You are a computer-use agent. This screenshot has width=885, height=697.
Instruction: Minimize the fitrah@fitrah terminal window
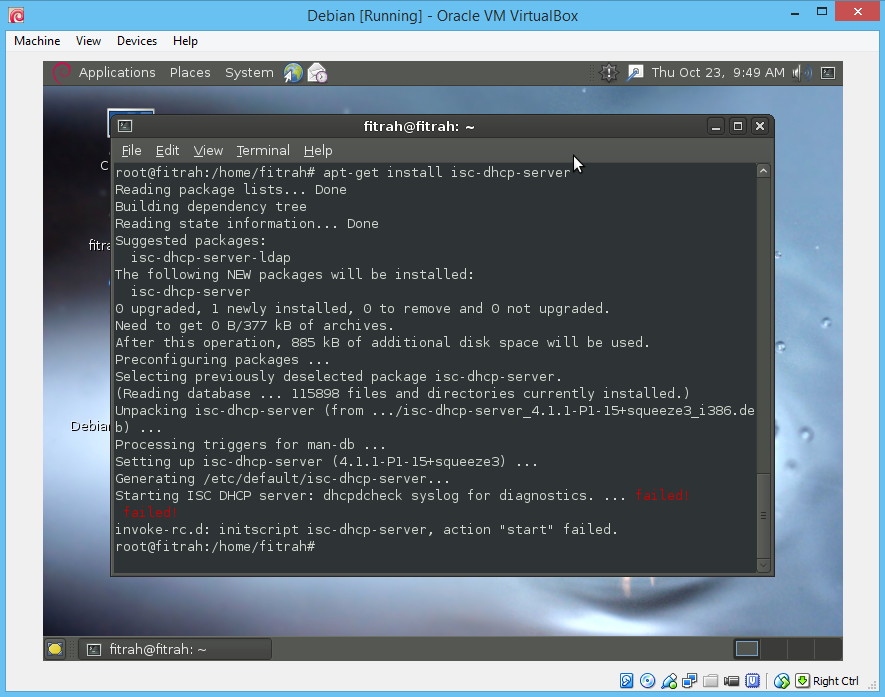click(716, 126)
